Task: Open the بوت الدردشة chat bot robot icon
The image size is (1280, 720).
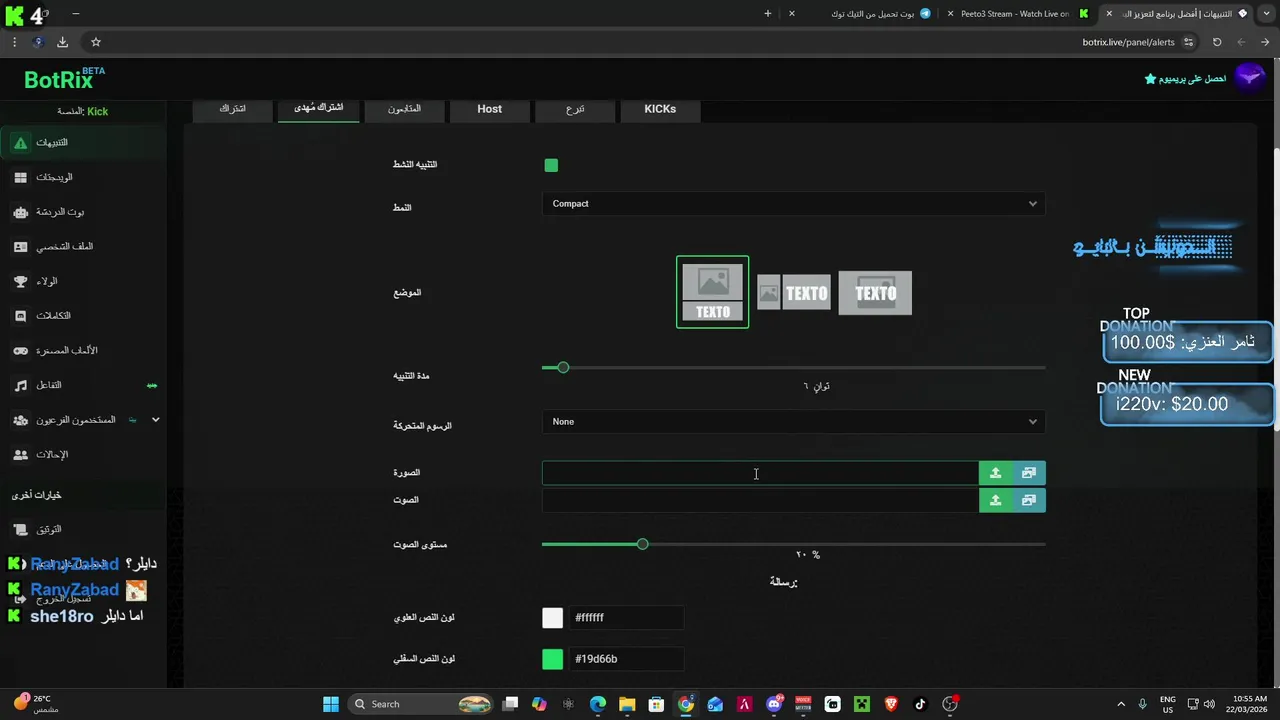Action: 20,212
